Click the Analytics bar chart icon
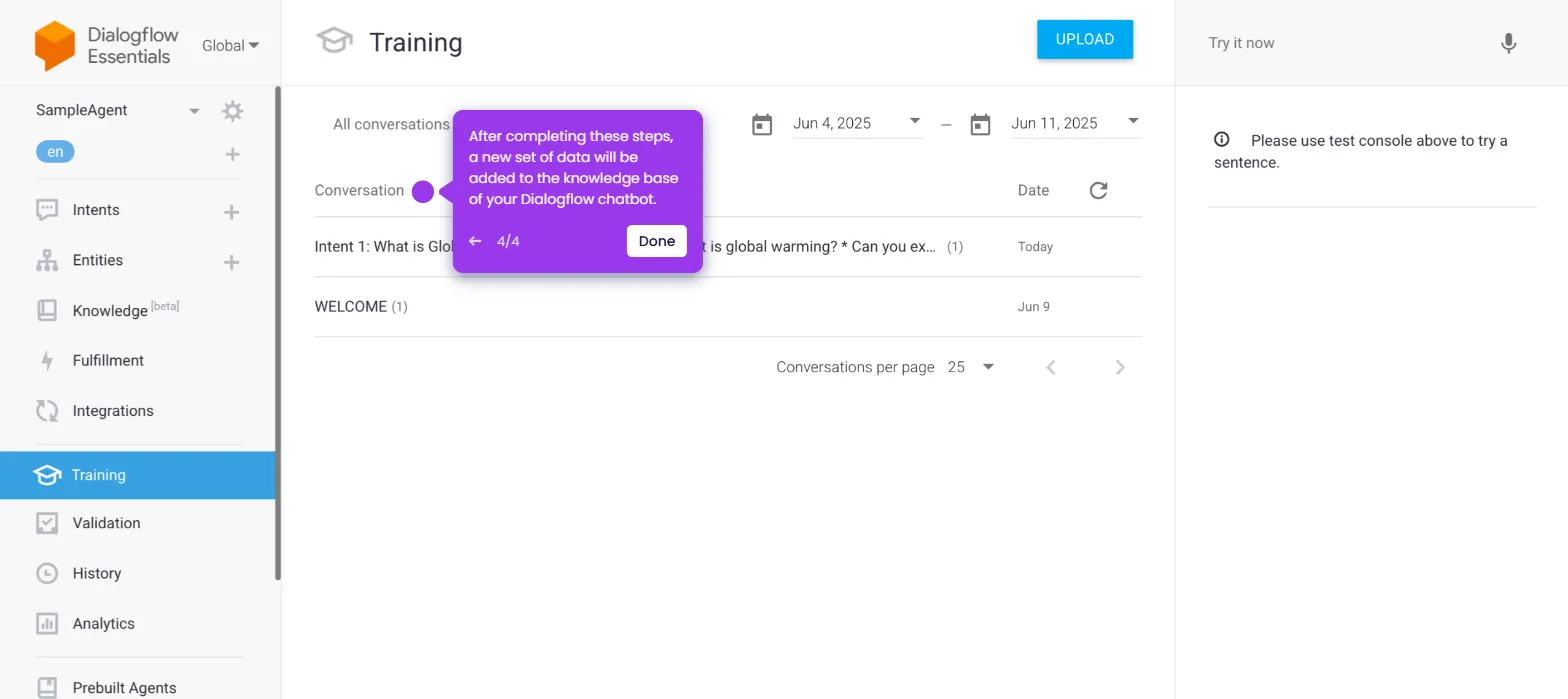Image resolution: width=1568 pixels, height=699 pixels. 47,624
